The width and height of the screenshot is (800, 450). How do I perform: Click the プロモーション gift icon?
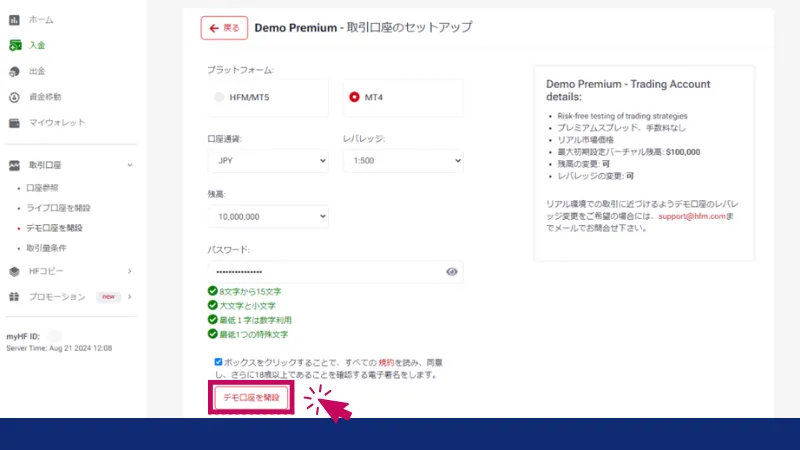point(14,297)
